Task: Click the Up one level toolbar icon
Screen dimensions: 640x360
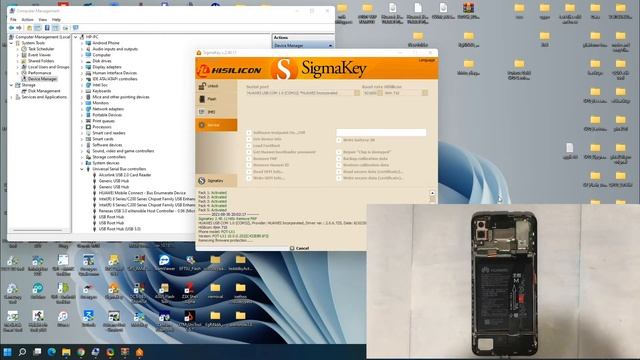Action: [x=29, y=28]
